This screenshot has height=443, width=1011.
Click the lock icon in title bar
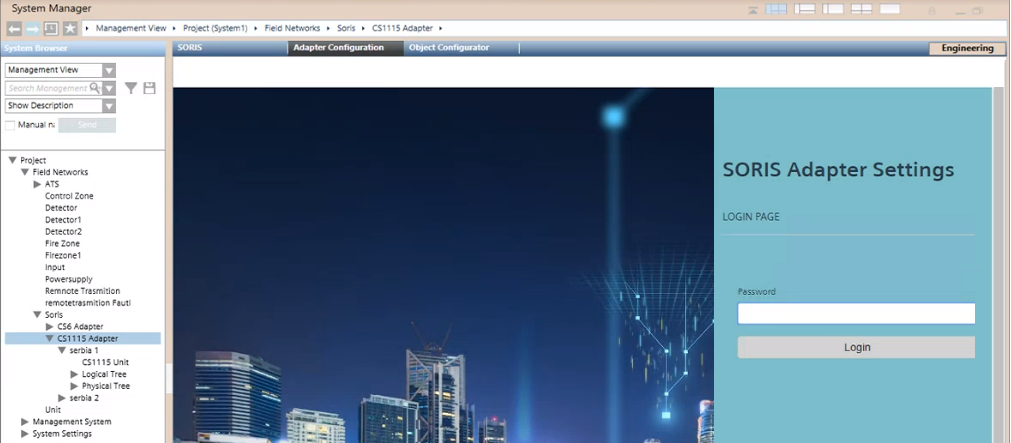[x=932, y=9]
